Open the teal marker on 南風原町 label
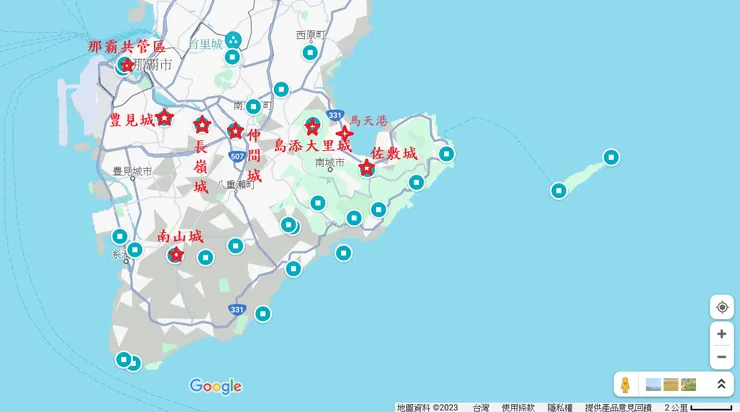This screenshot has height=412, width=740. (x=253, y=107)
